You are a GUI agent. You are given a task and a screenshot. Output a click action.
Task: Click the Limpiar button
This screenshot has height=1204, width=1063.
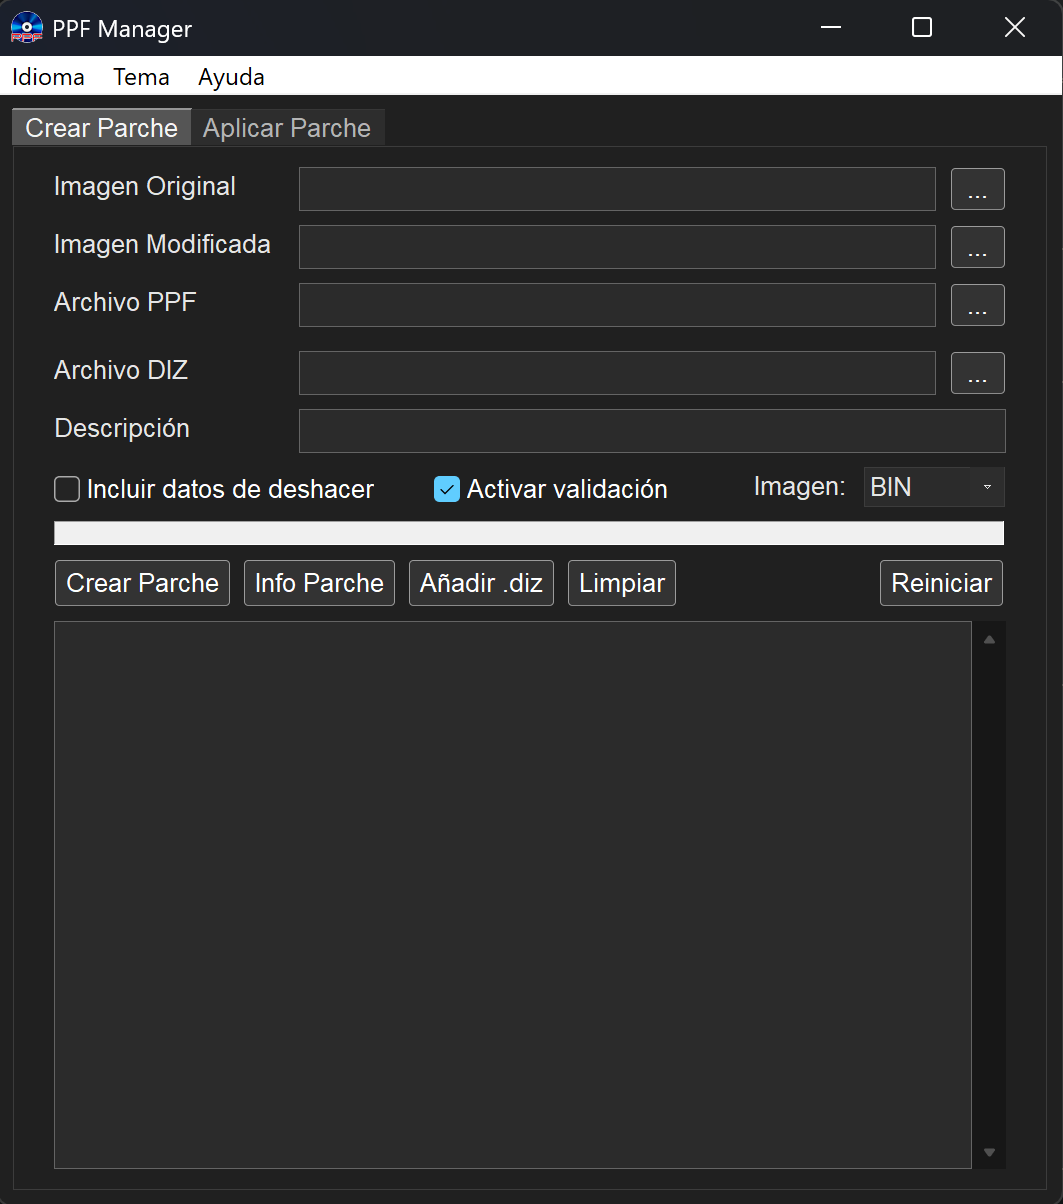[622, 583]
